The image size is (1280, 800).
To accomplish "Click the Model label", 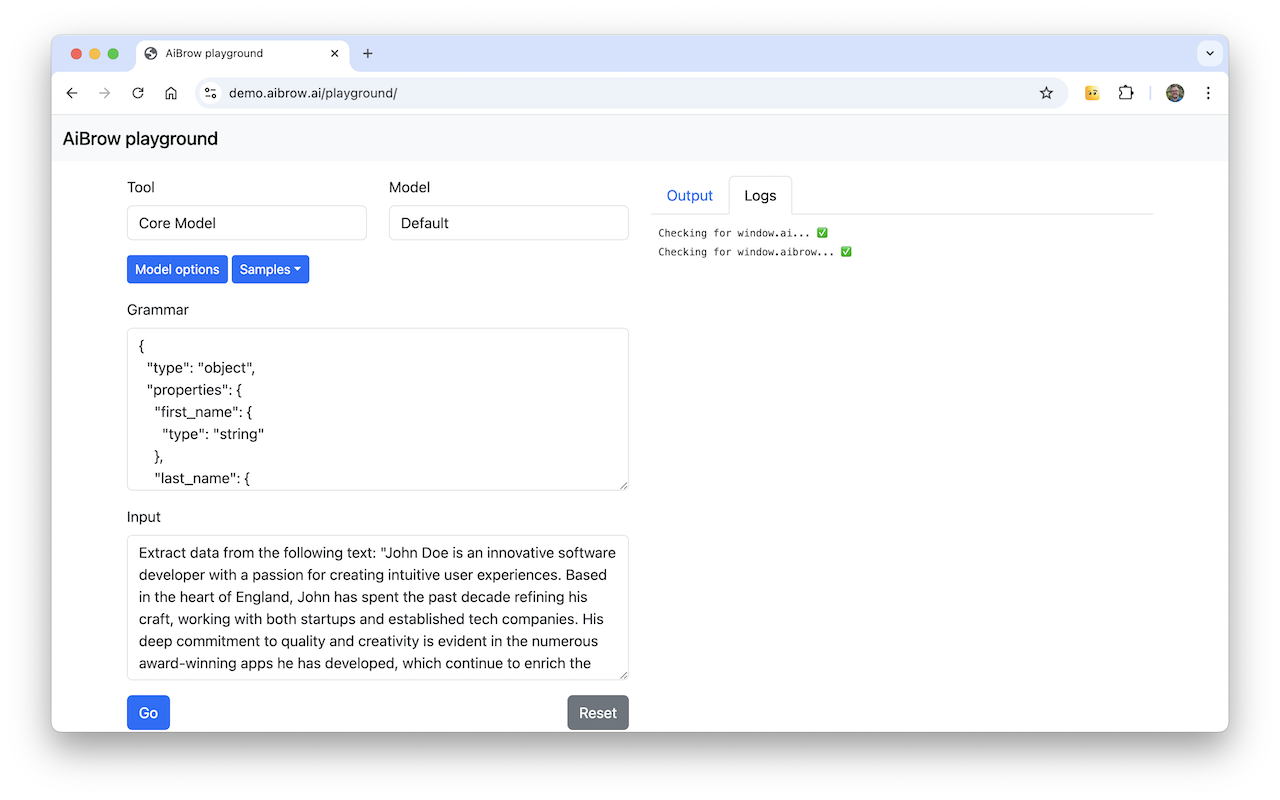I will (x=410, y=187).
